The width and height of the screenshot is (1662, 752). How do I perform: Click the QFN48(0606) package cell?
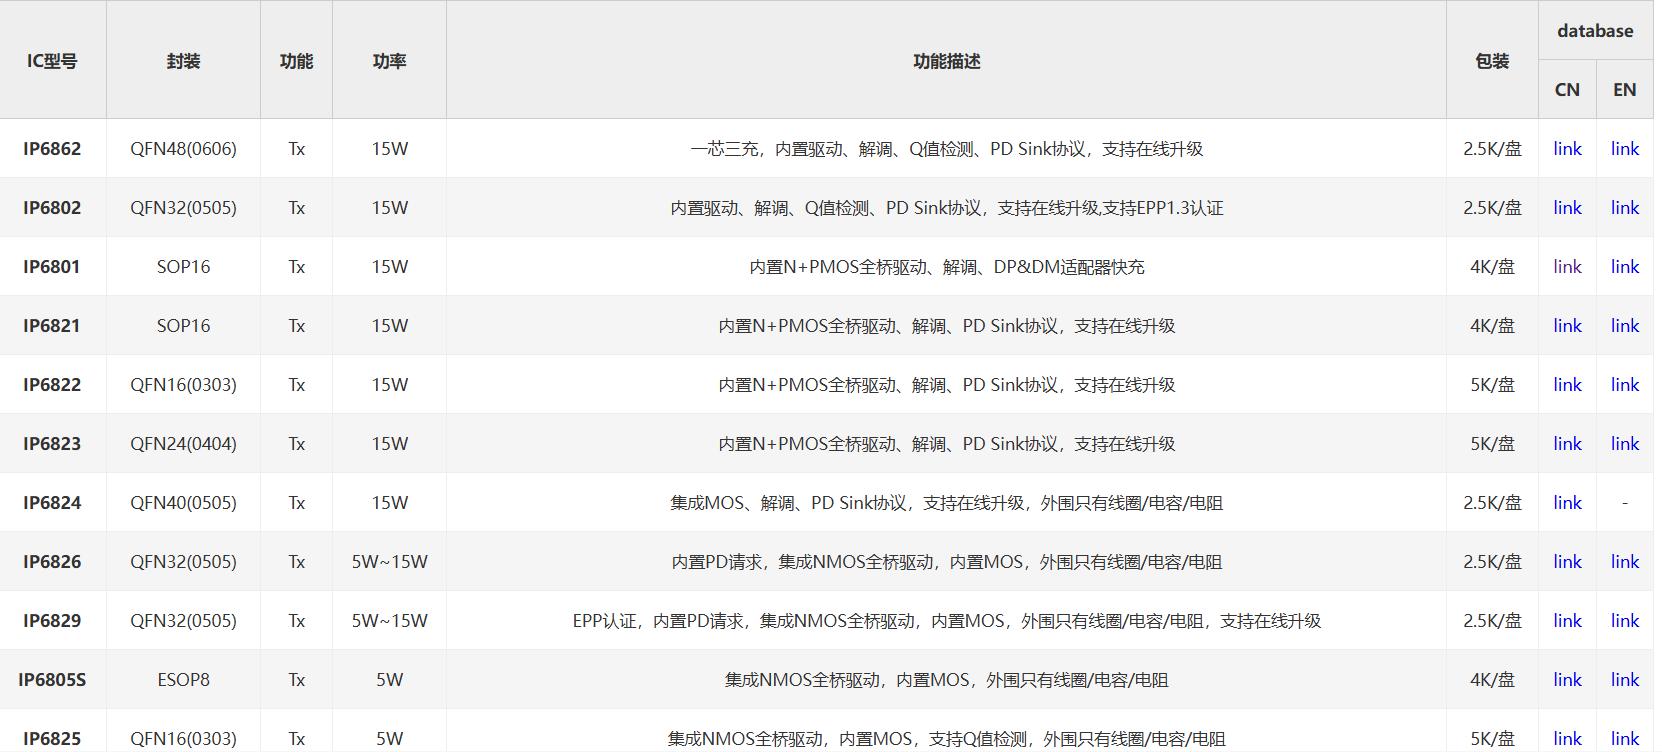click(x=183, y=149)
